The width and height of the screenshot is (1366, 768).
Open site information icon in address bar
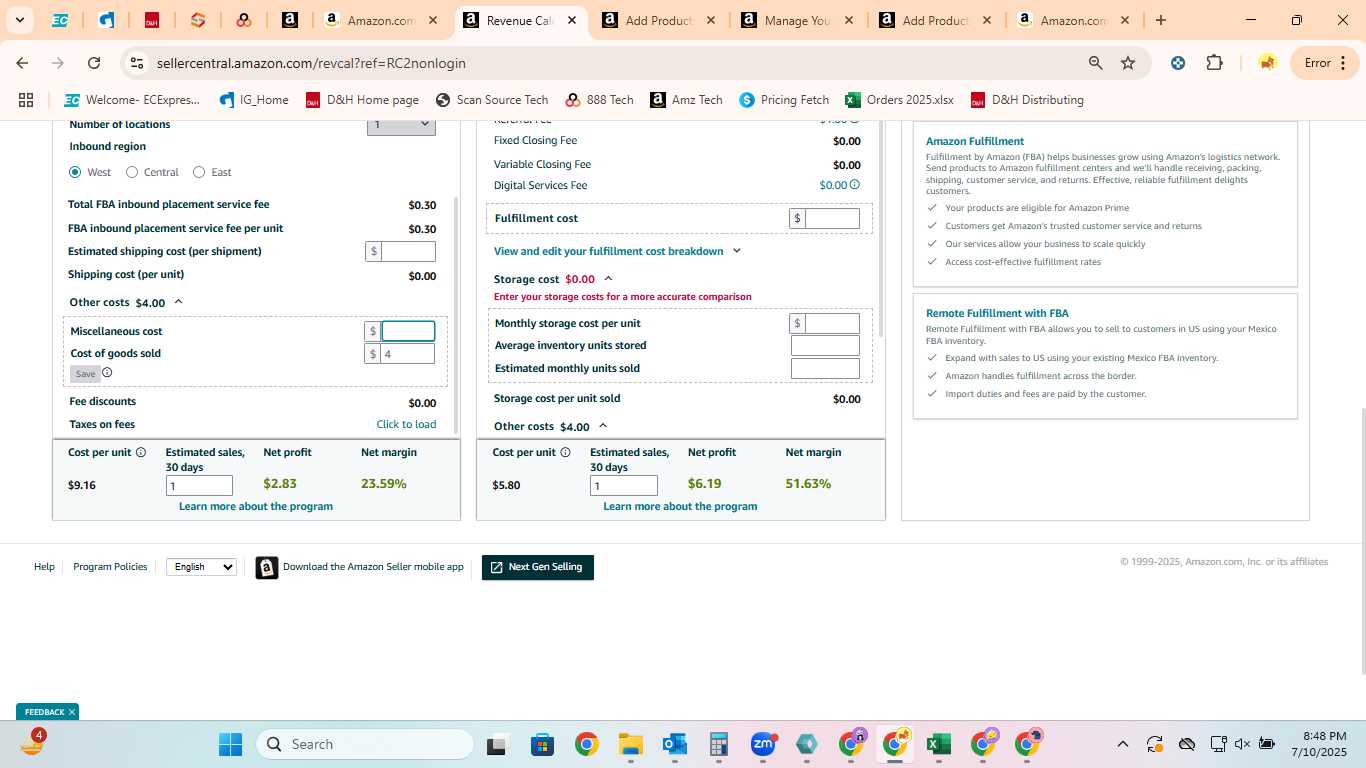[136, 63]
